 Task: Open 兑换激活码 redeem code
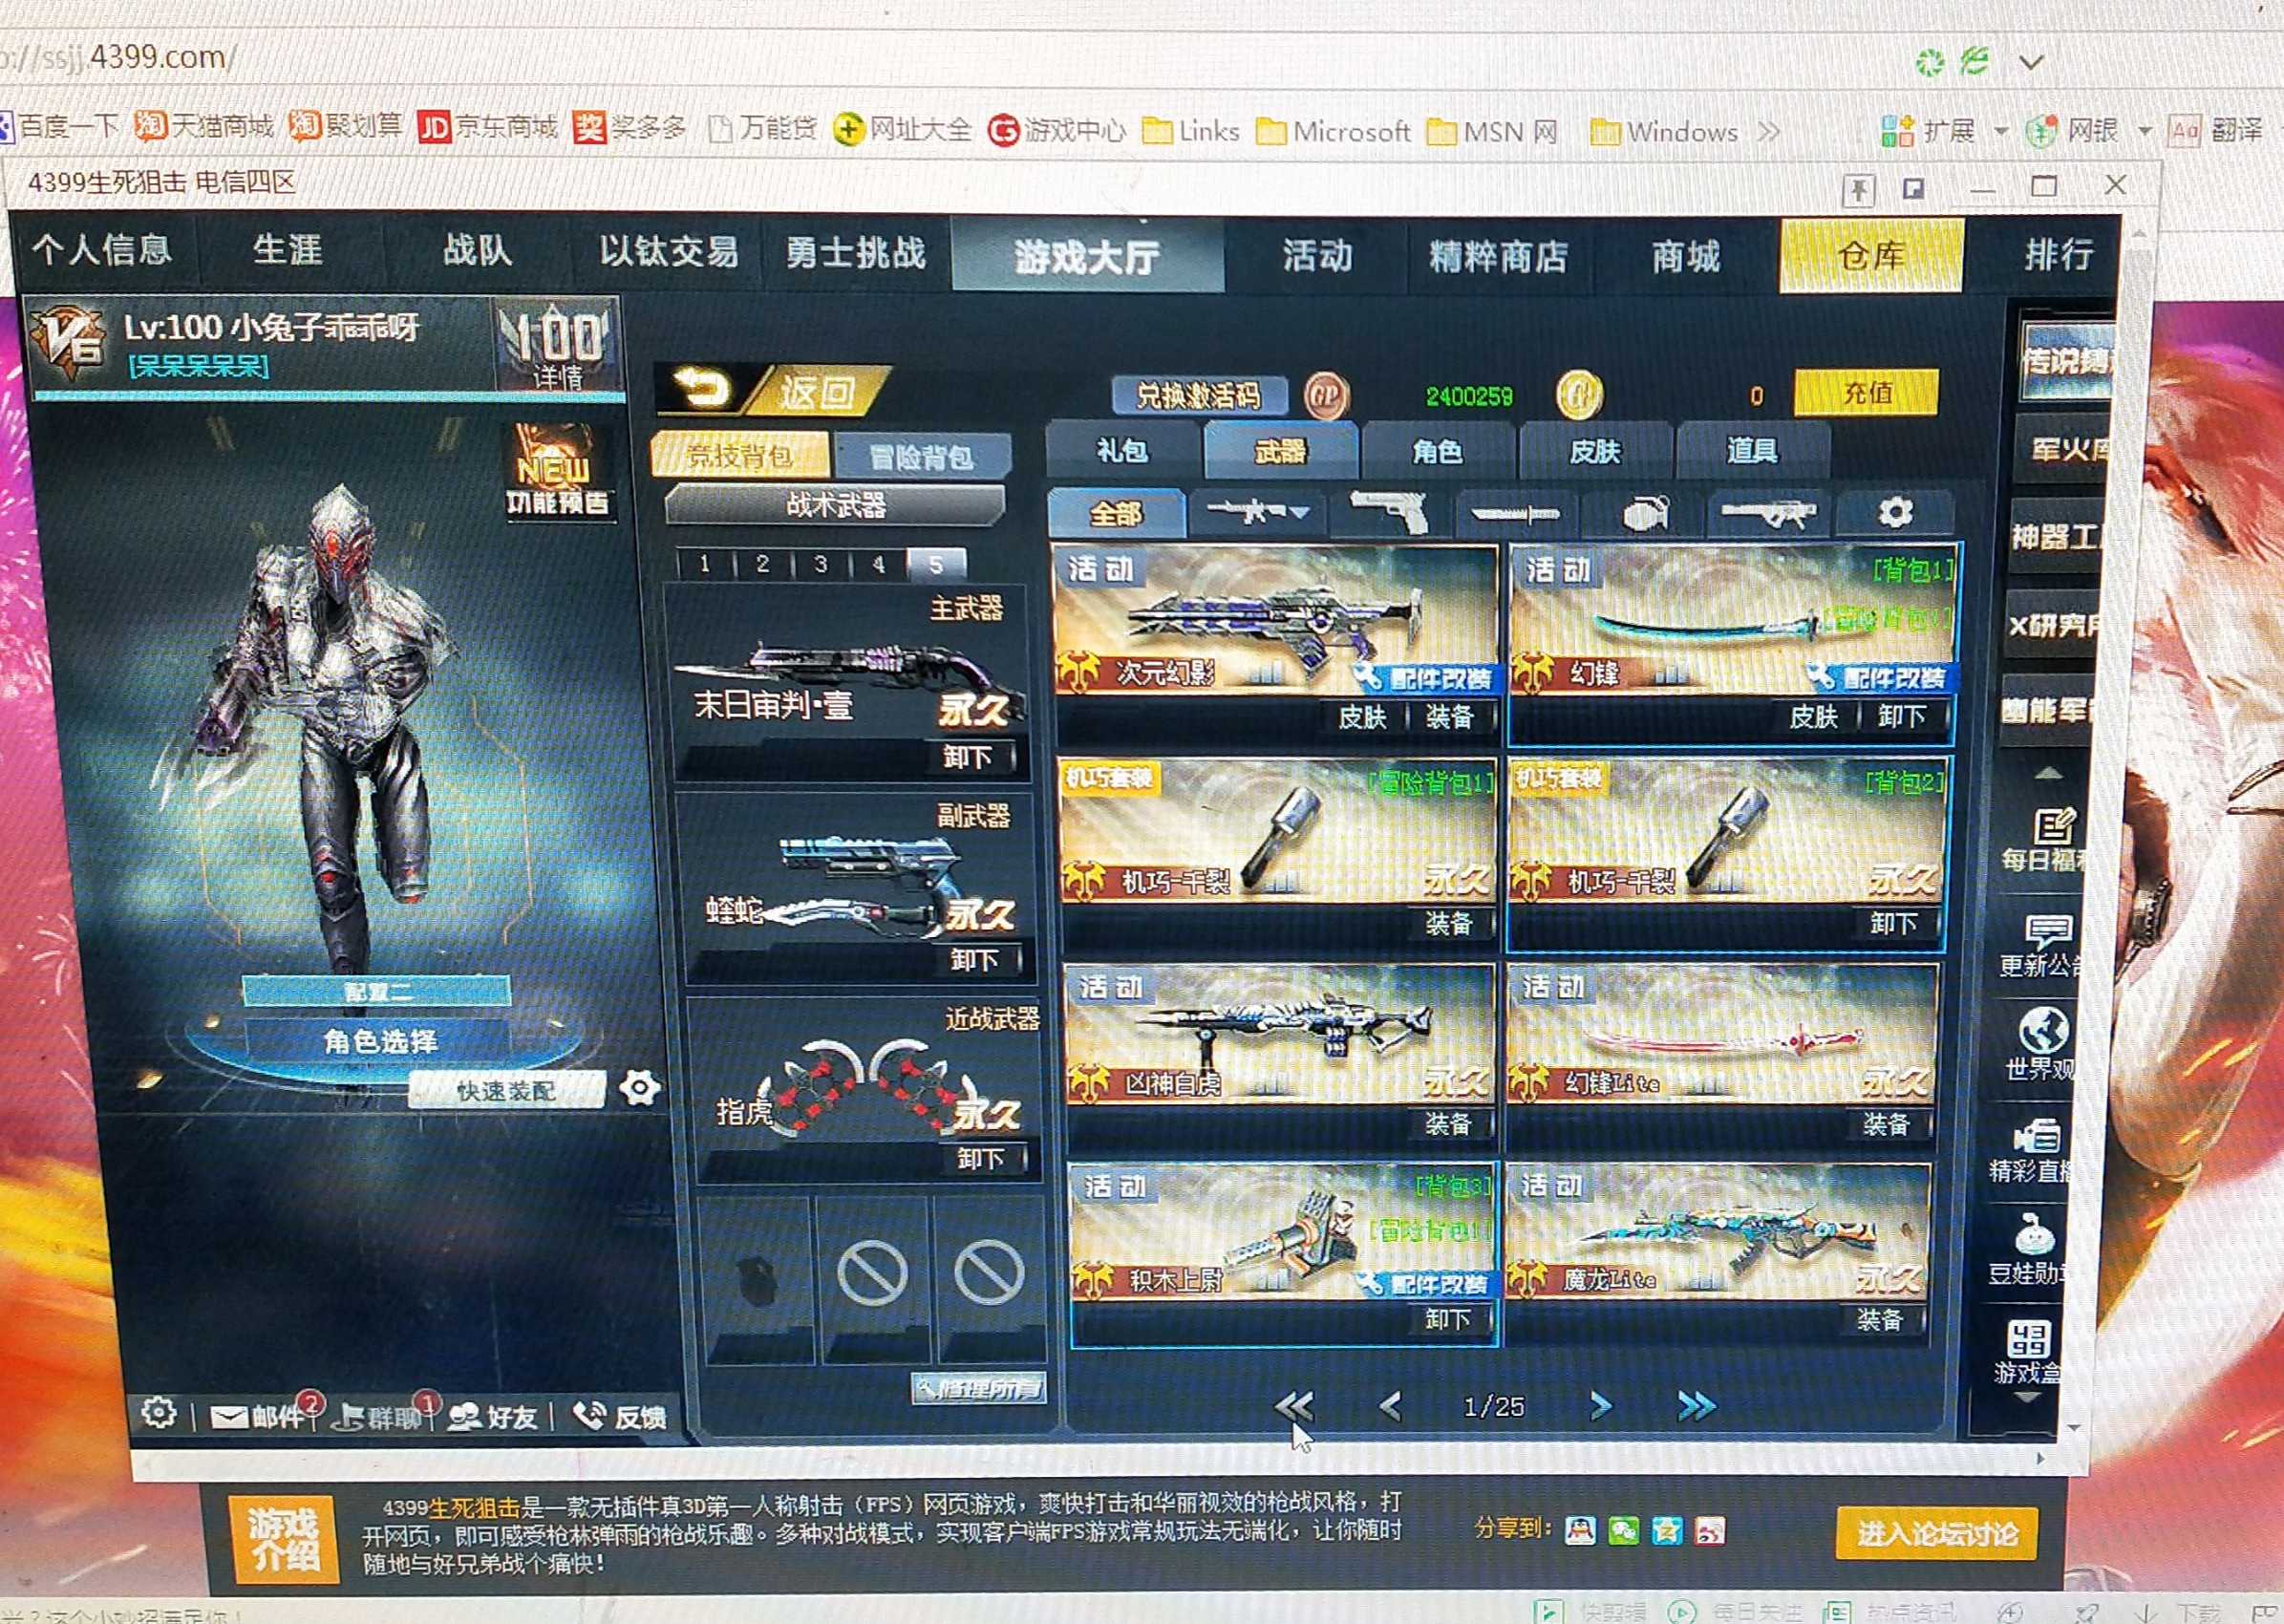pos(1198,396)
